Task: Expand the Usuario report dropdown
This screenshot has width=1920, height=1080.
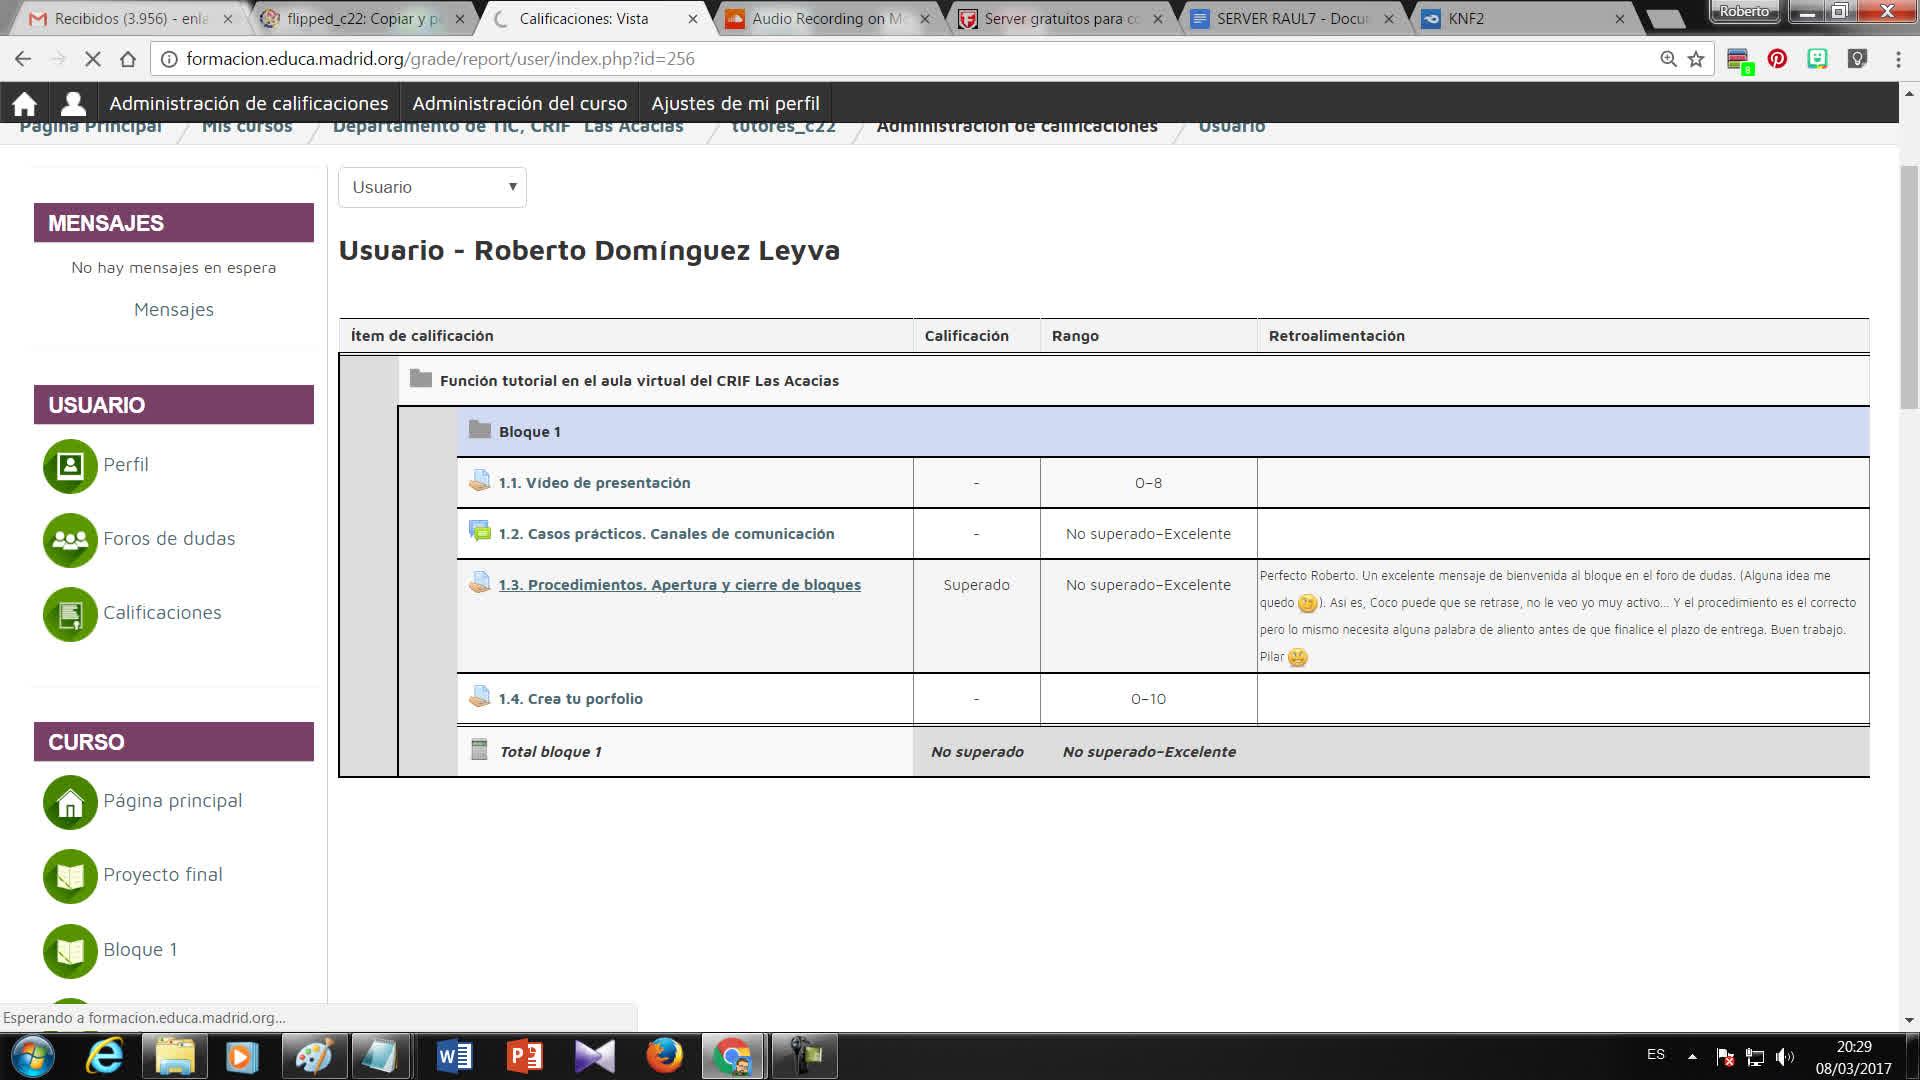Action: point(432,187)
